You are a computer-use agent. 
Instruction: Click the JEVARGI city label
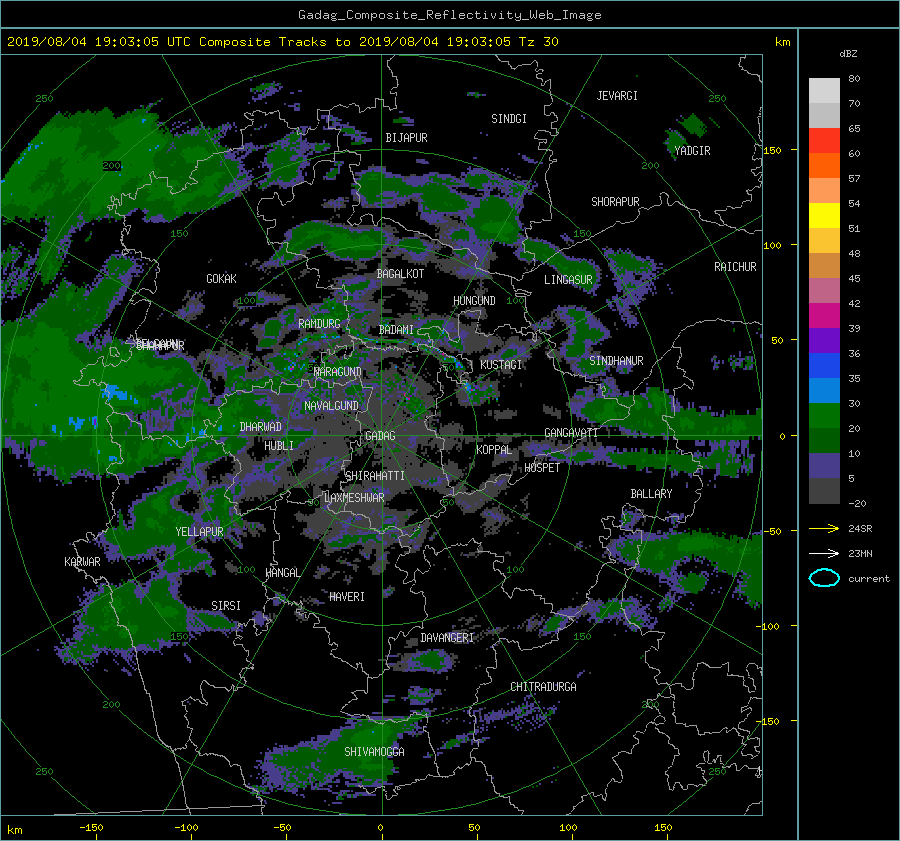[617, 96]
